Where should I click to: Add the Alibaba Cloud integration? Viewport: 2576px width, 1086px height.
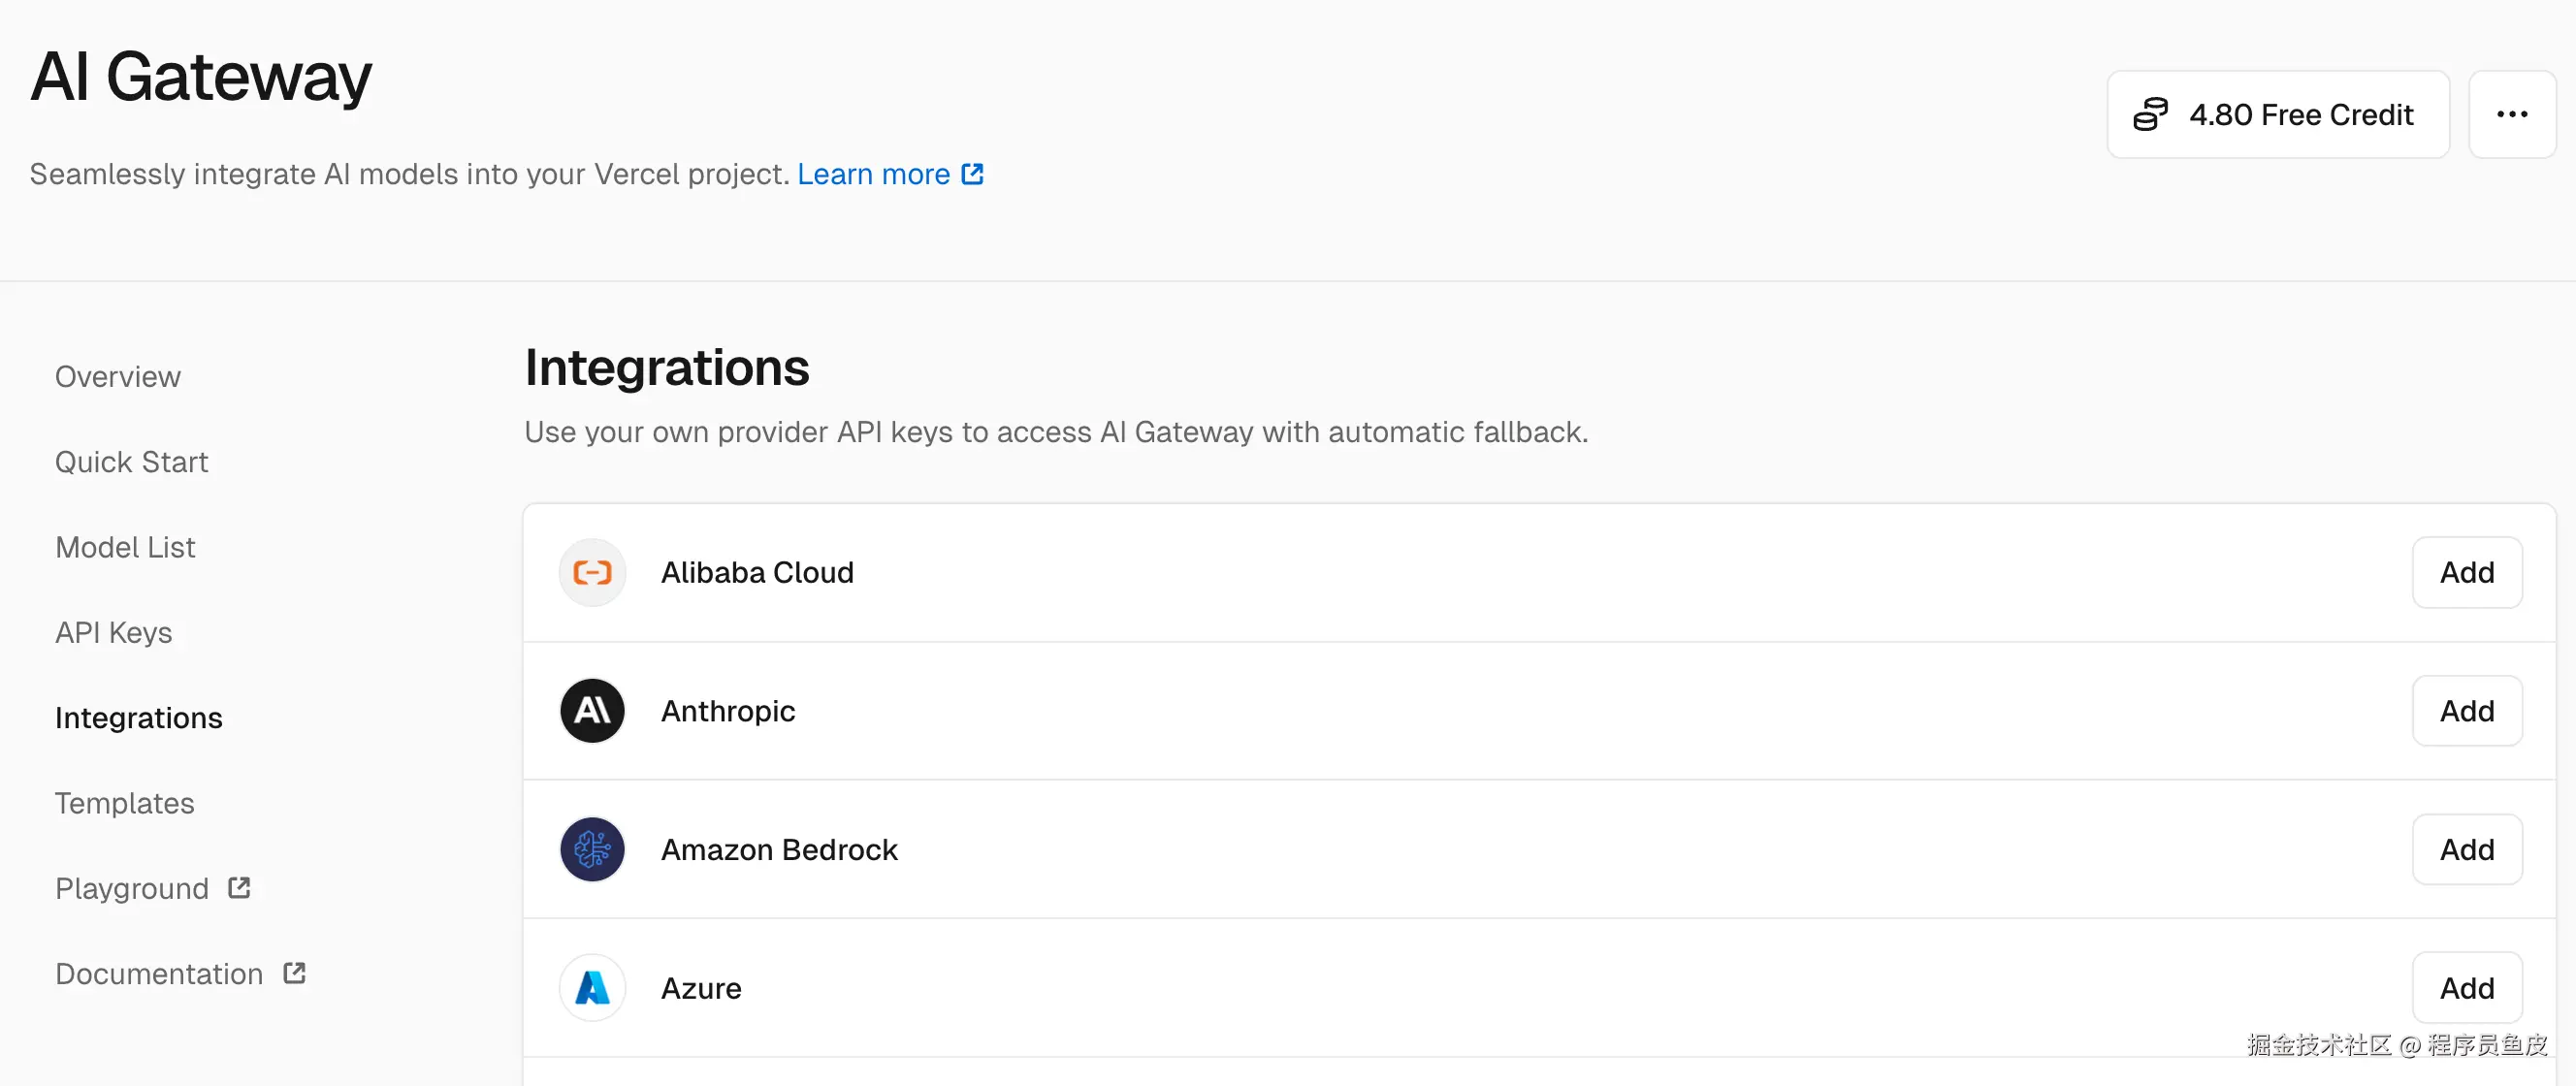[2466, 572]
